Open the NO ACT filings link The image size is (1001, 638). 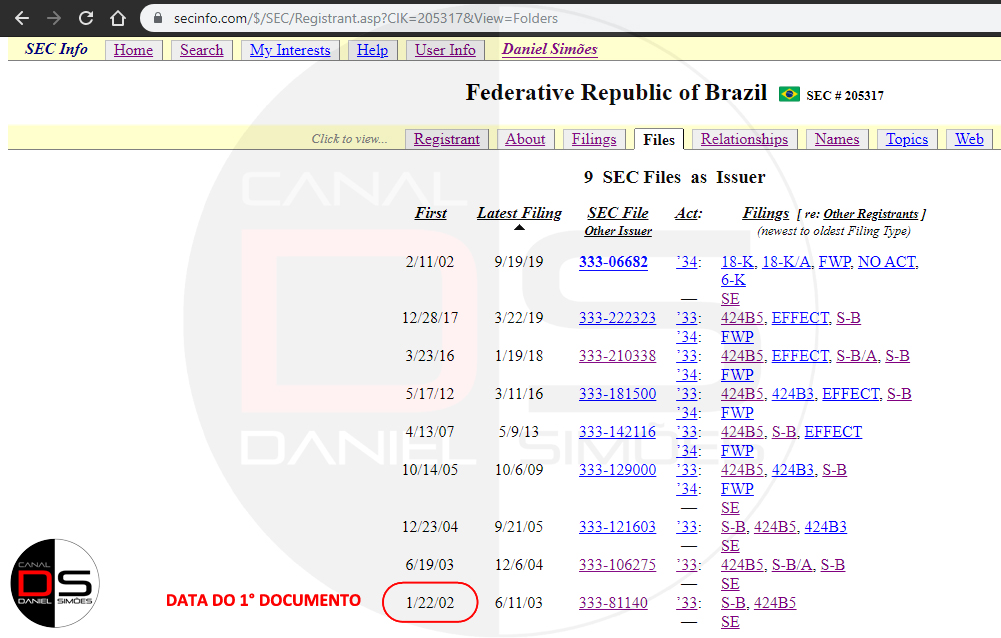(x=887, y=262)
